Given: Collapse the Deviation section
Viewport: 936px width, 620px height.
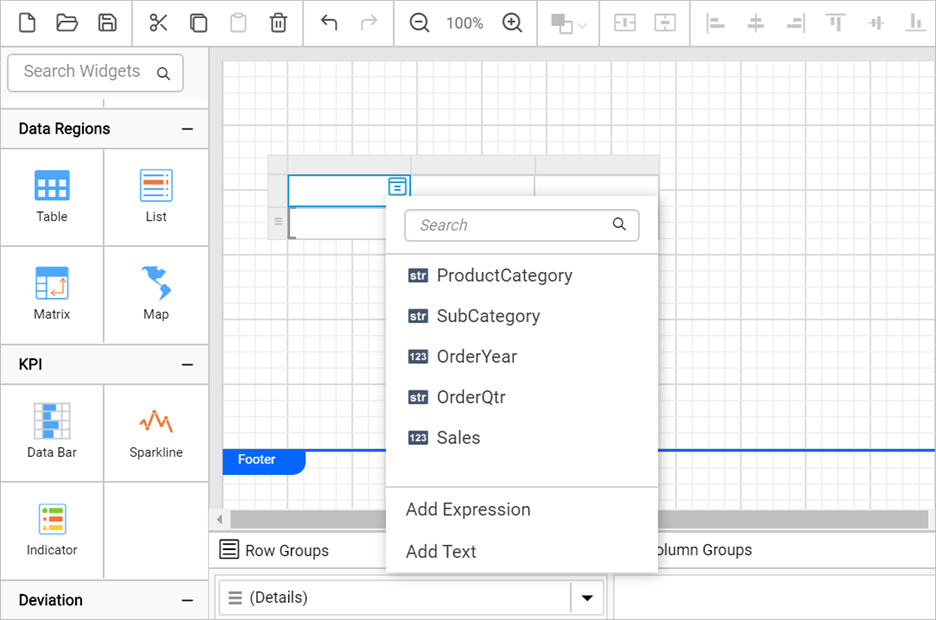Looking at the screenshot, I should [187, 600].
